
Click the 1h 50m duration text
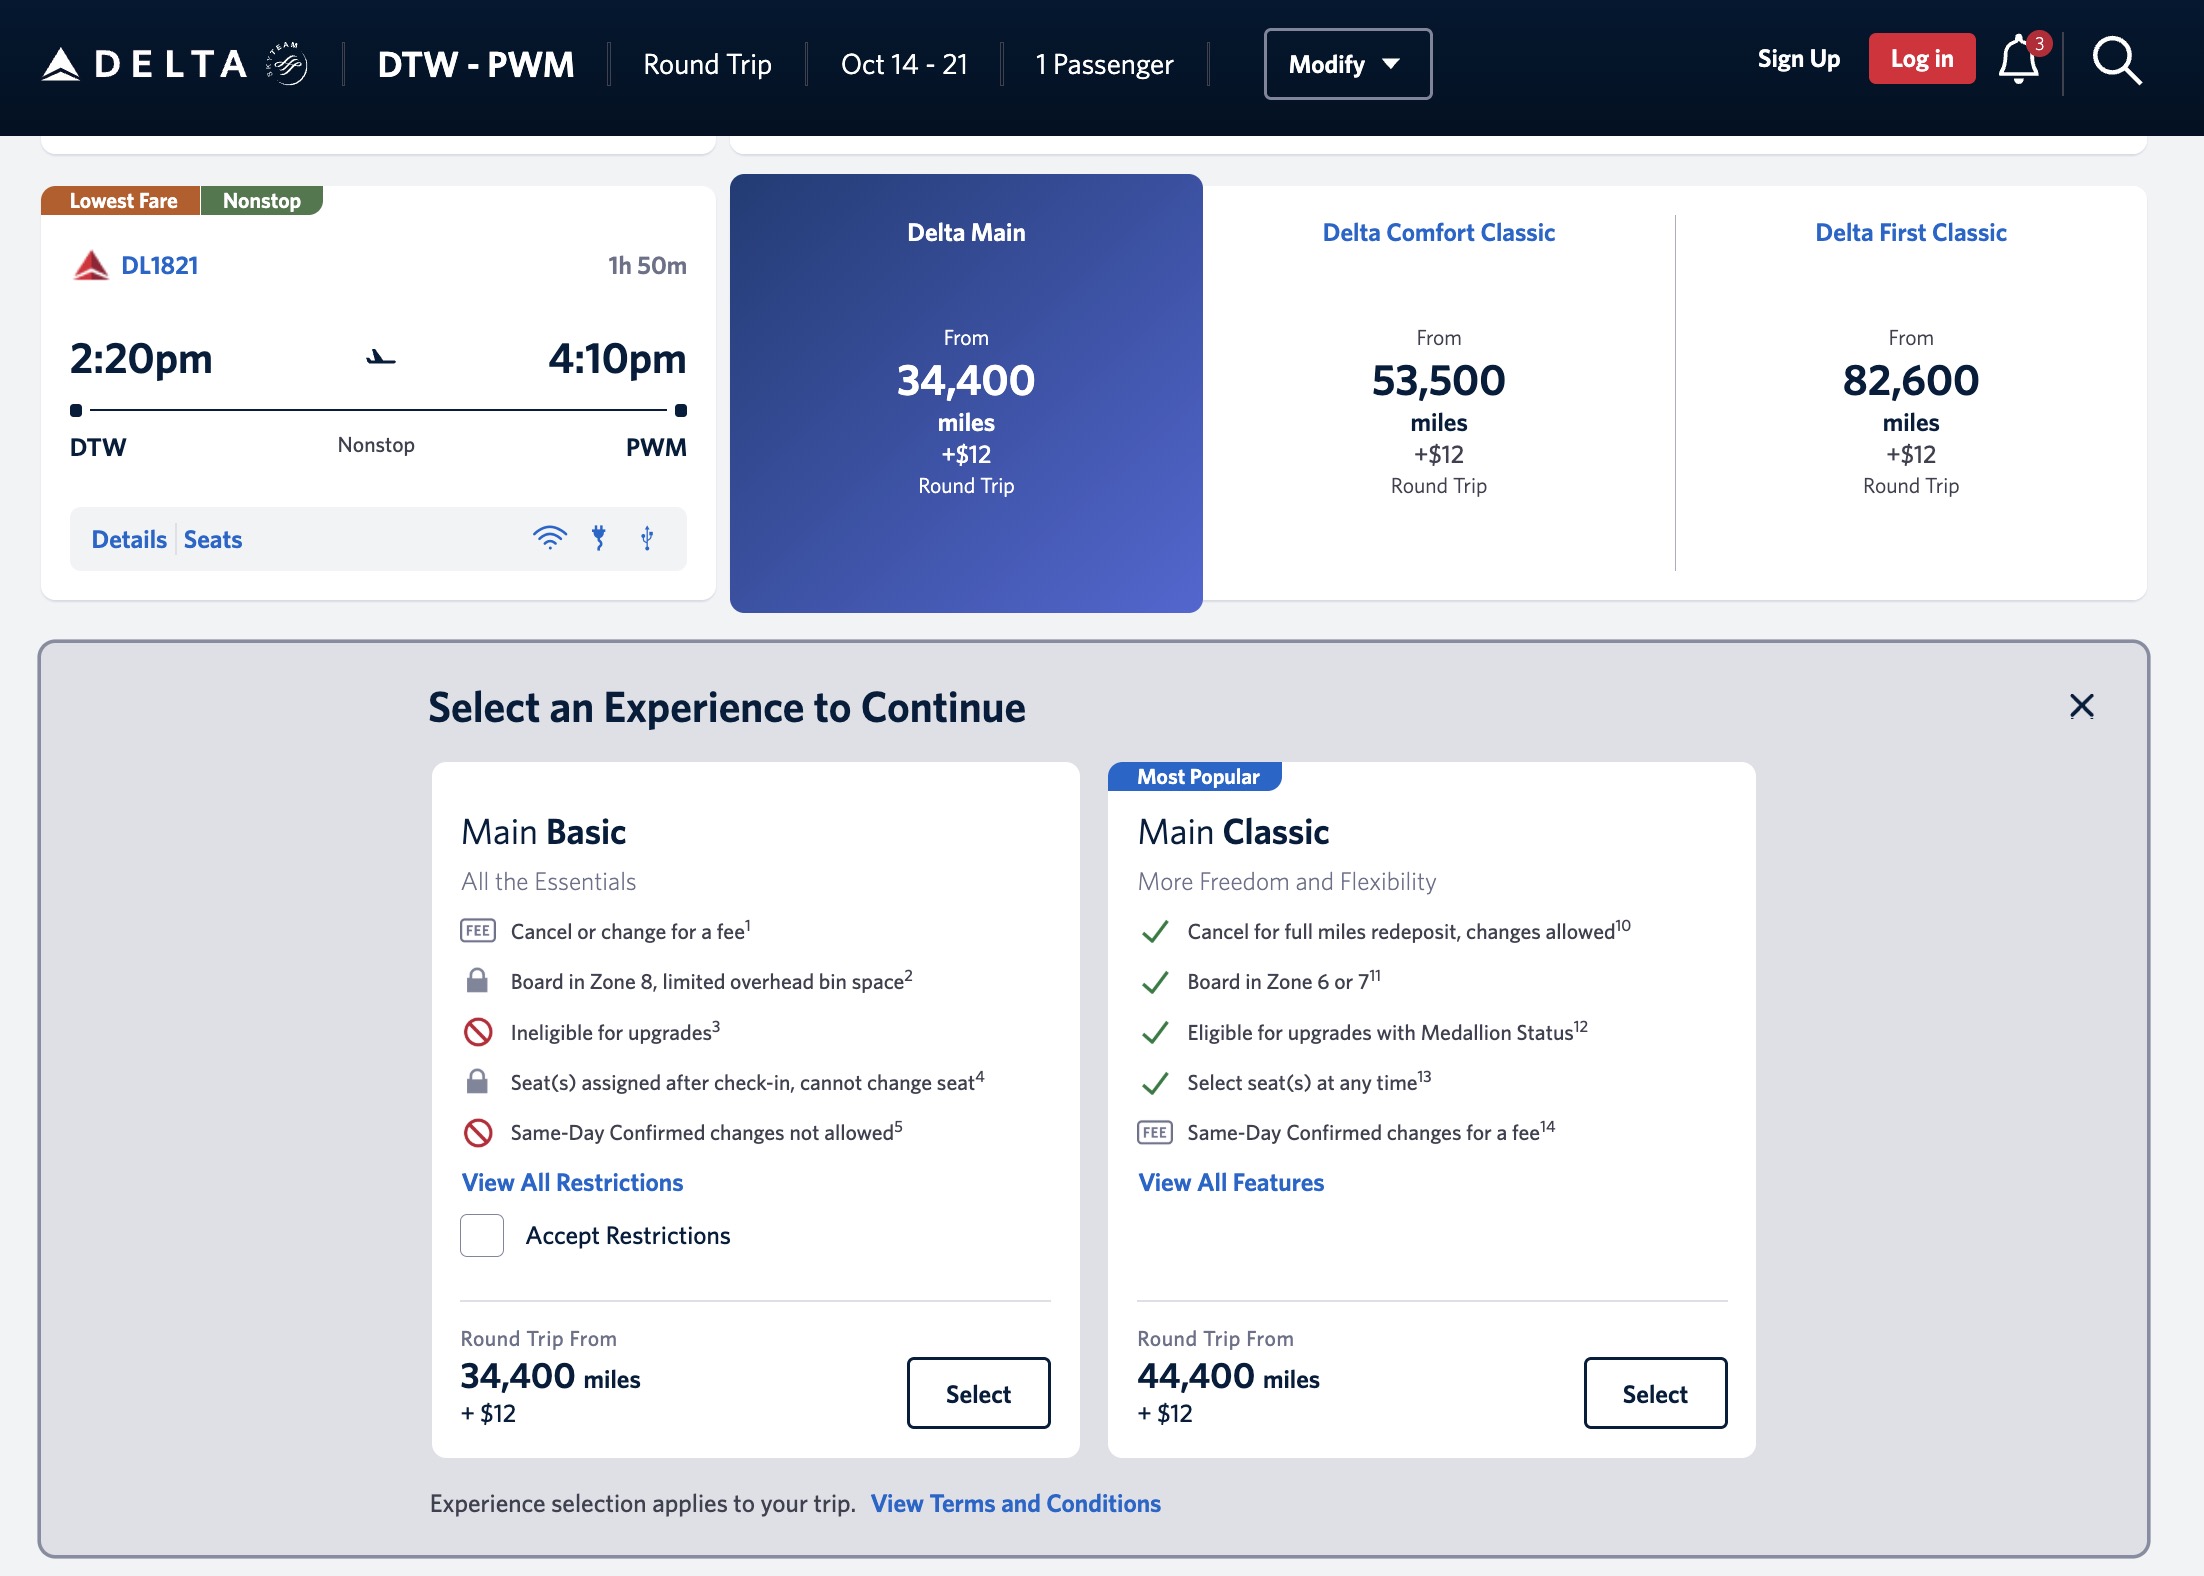pyautogui.click(x=647, y=265)
